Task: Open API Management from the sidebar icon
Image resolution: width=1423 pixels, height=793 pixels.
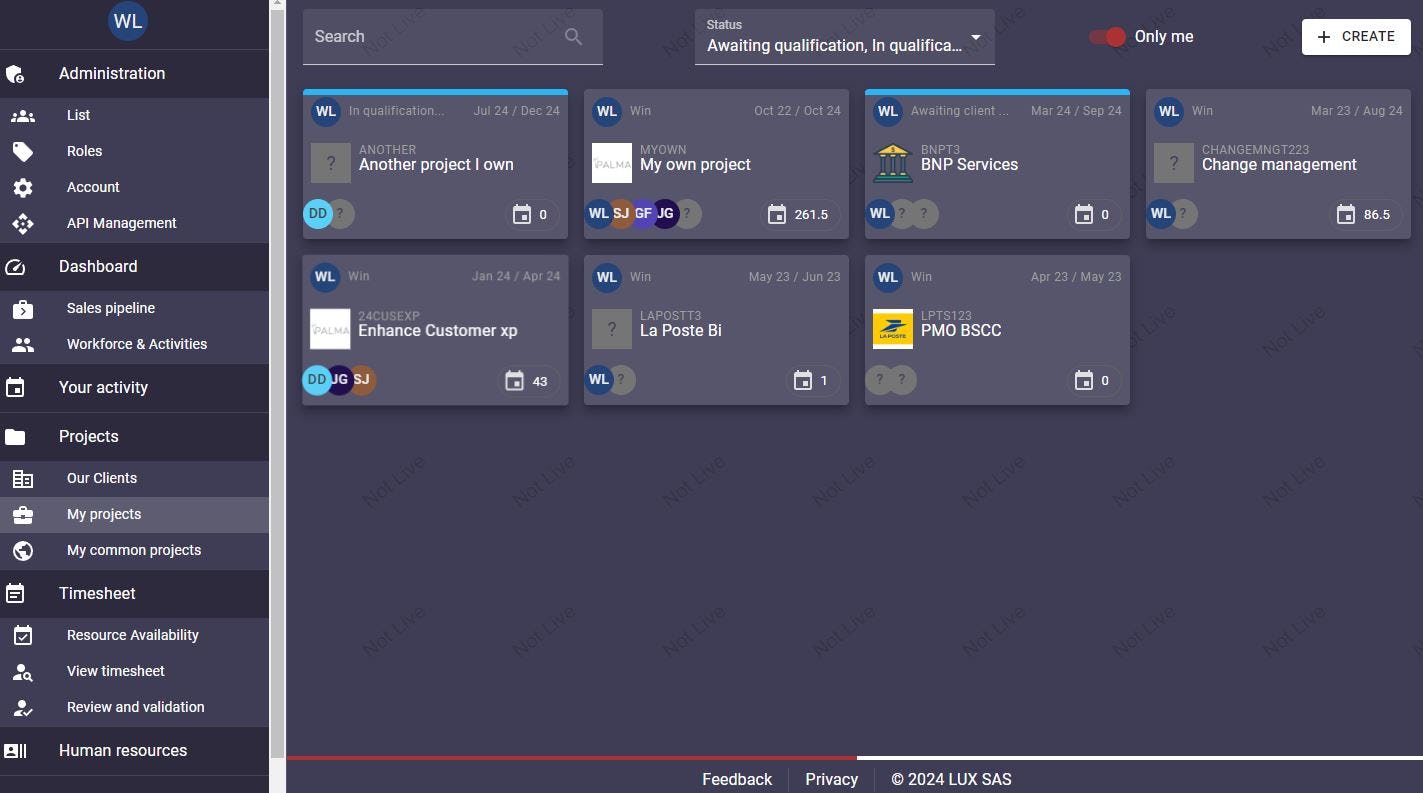Action: (x=23, y=223)
